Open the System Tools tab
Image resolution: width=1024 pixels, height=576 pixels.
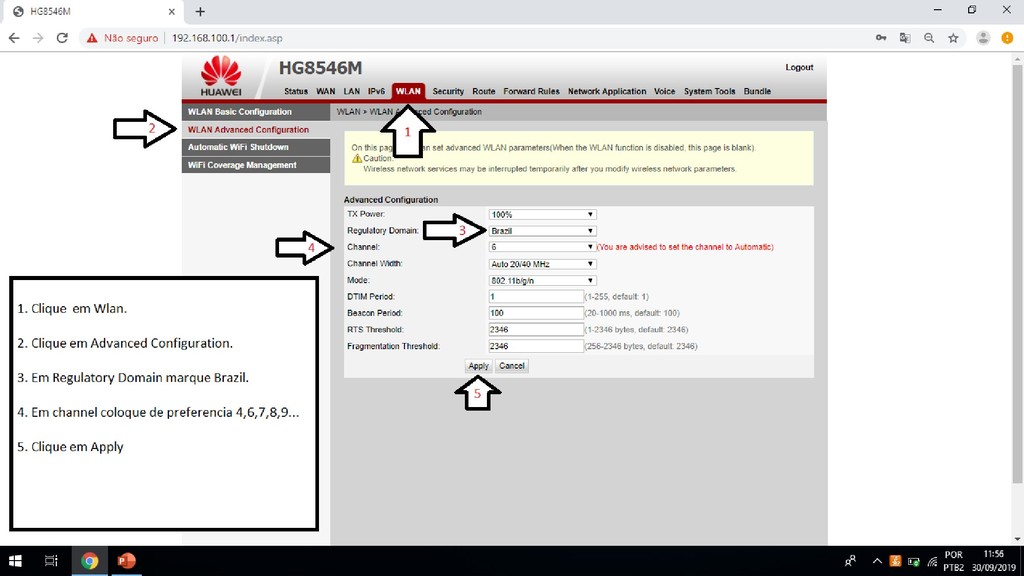[709, 91]
